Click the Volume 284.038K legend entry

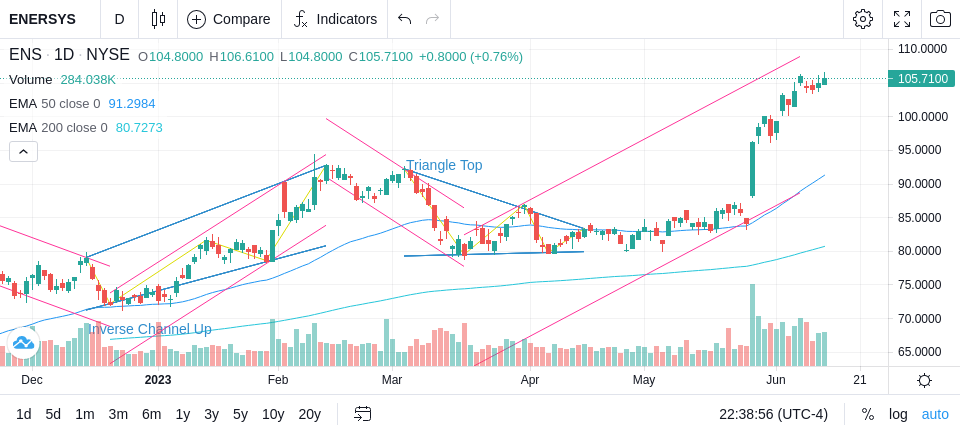tap(62, 80)
